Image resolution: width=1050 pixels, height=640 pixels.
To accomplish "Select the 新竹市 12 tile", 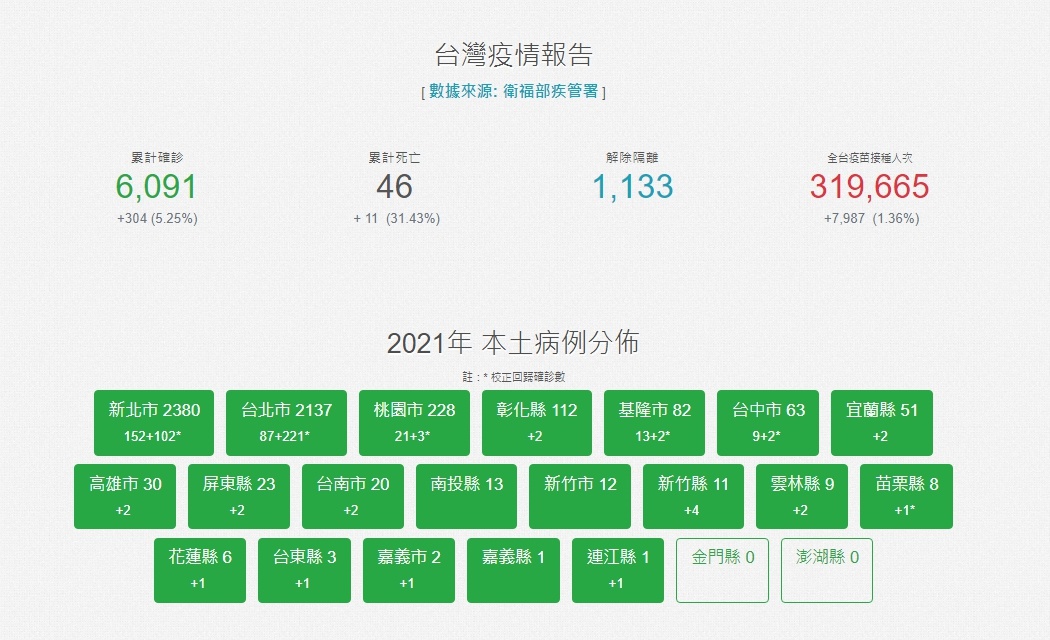I will 580,496.
